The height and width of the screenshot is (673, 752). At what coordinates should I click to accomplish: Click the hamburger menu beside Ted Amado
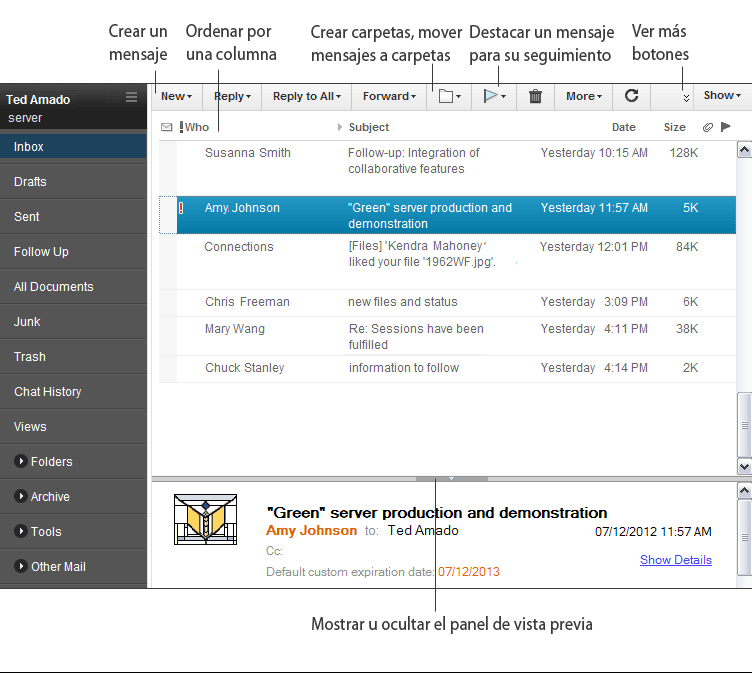pos(131,97)
